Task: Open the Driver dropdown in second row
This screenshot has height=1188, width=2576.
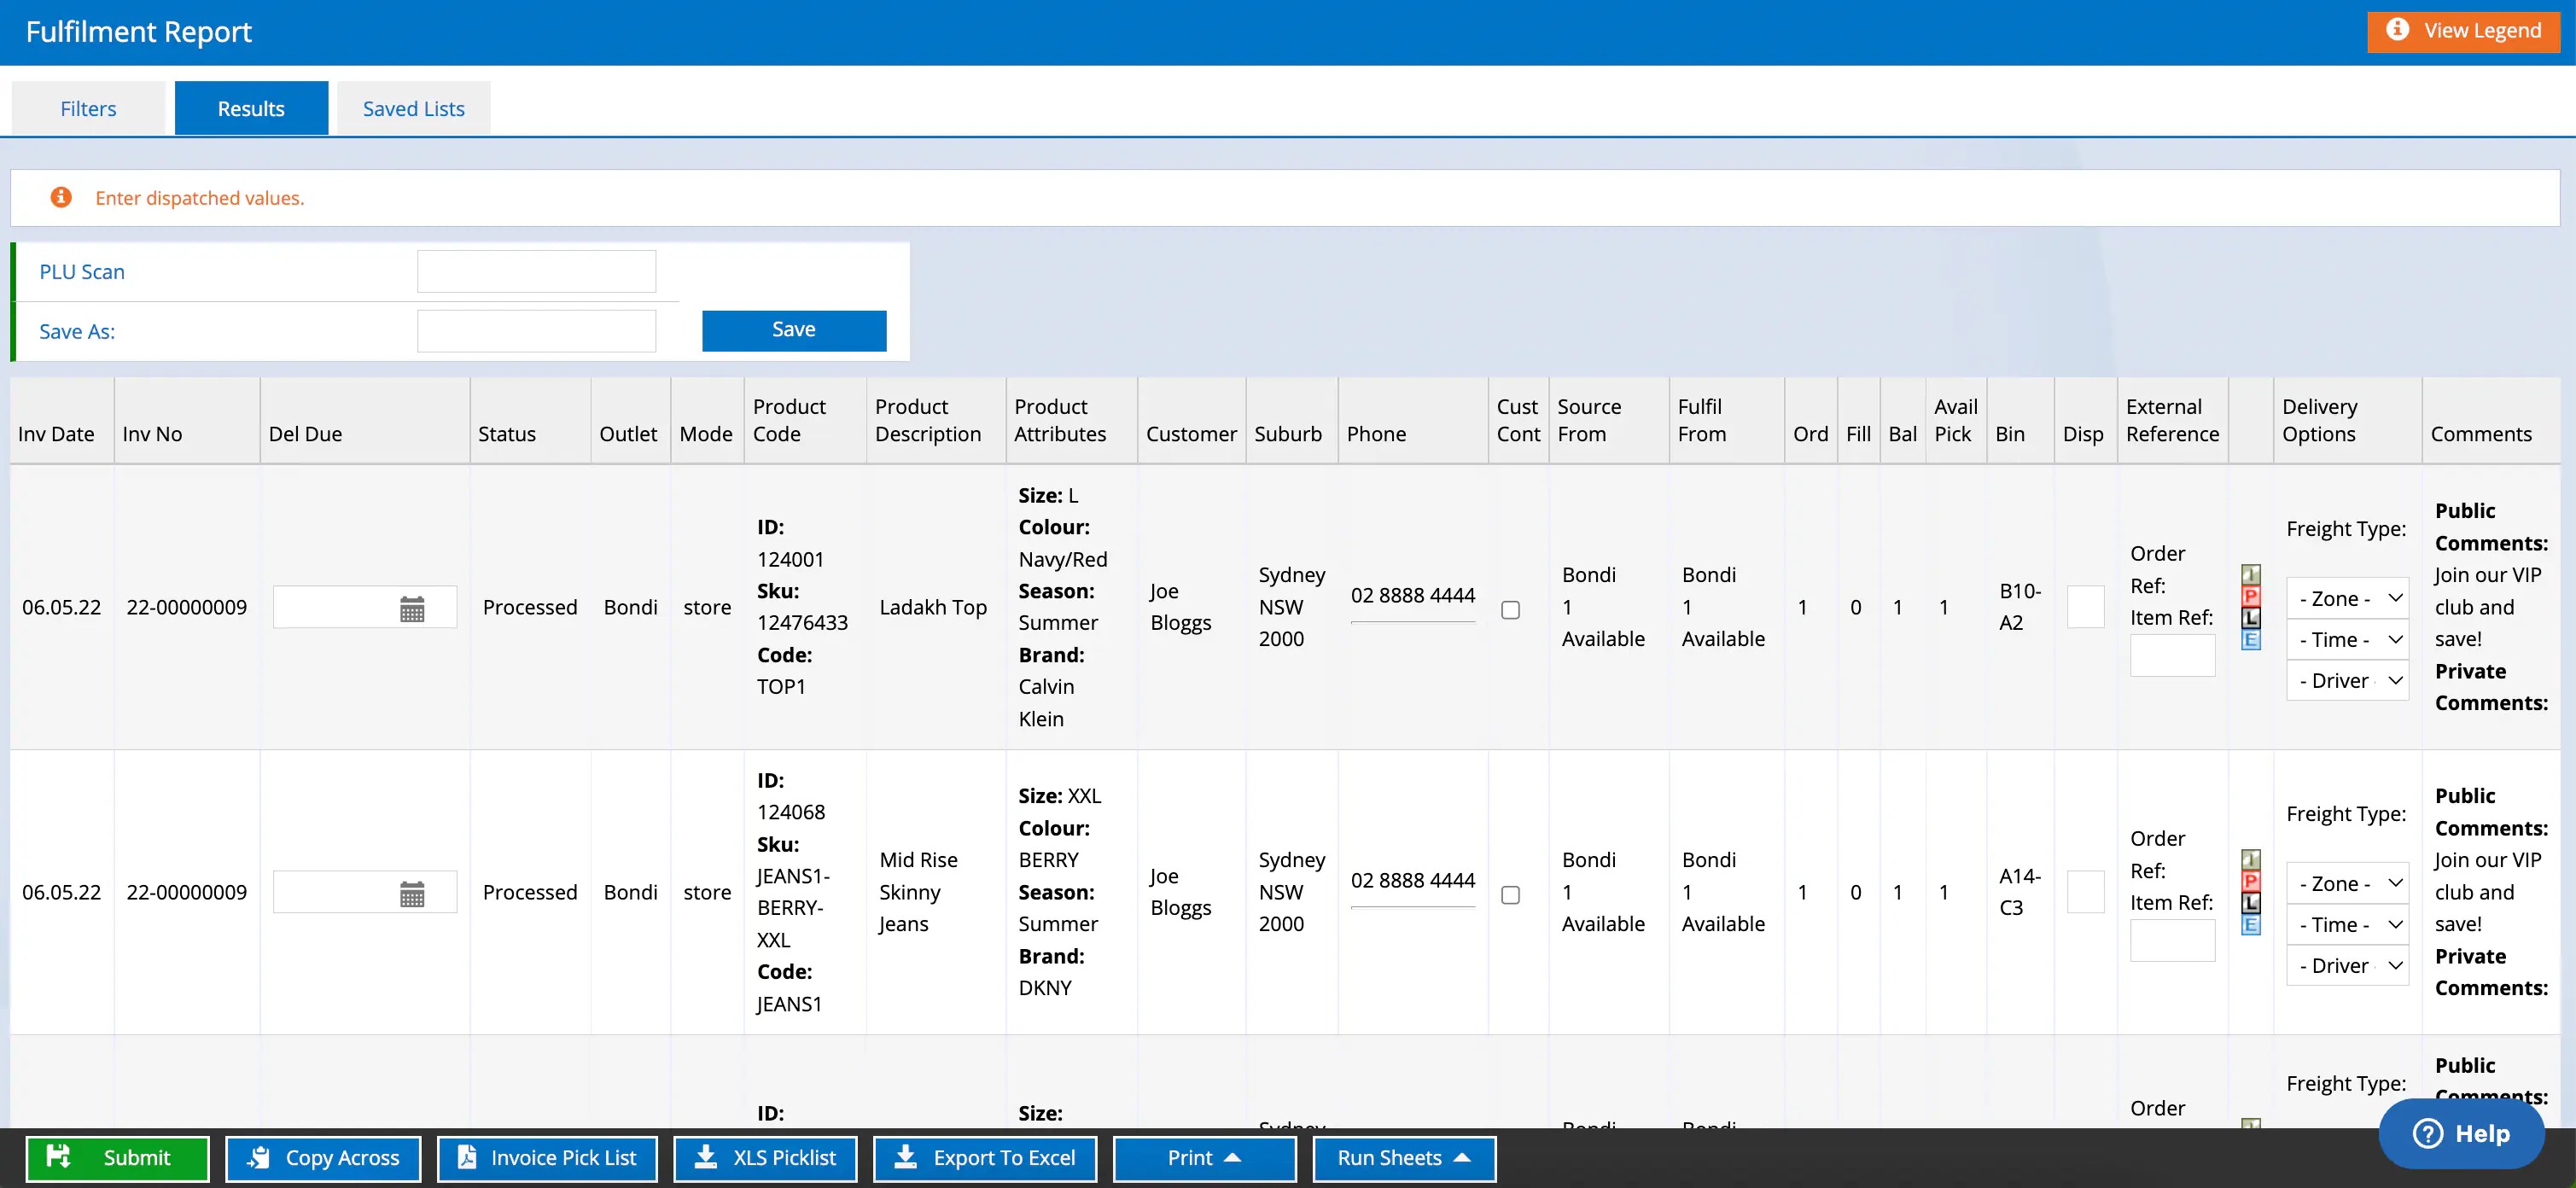Action: 2346,965
